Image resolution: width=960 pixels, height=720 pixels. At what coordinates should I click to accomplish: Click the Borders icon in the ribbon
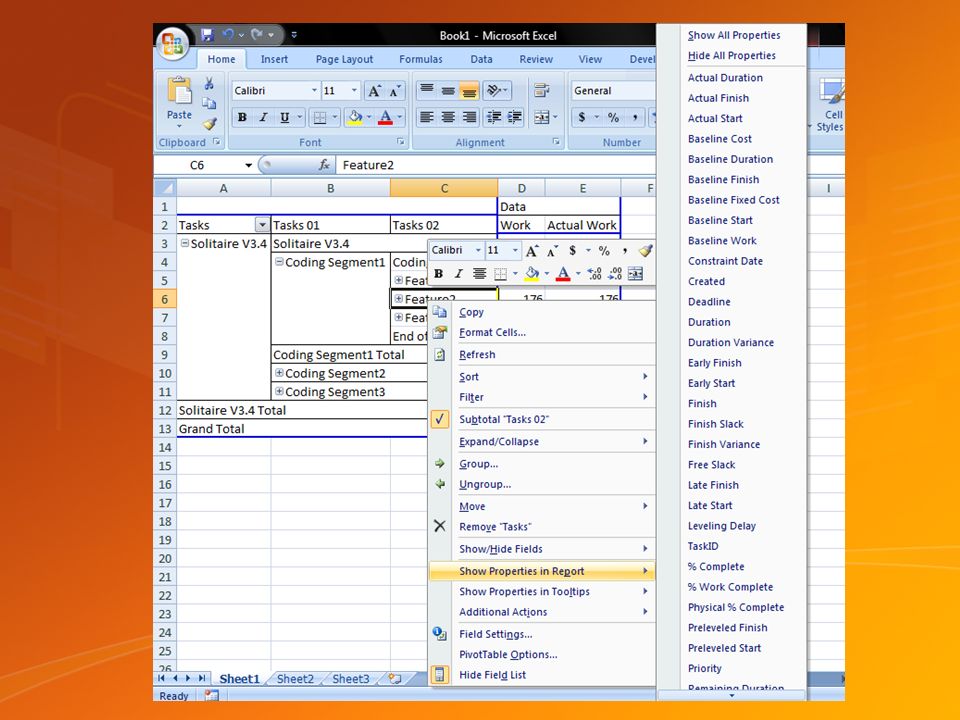[319, 118]
